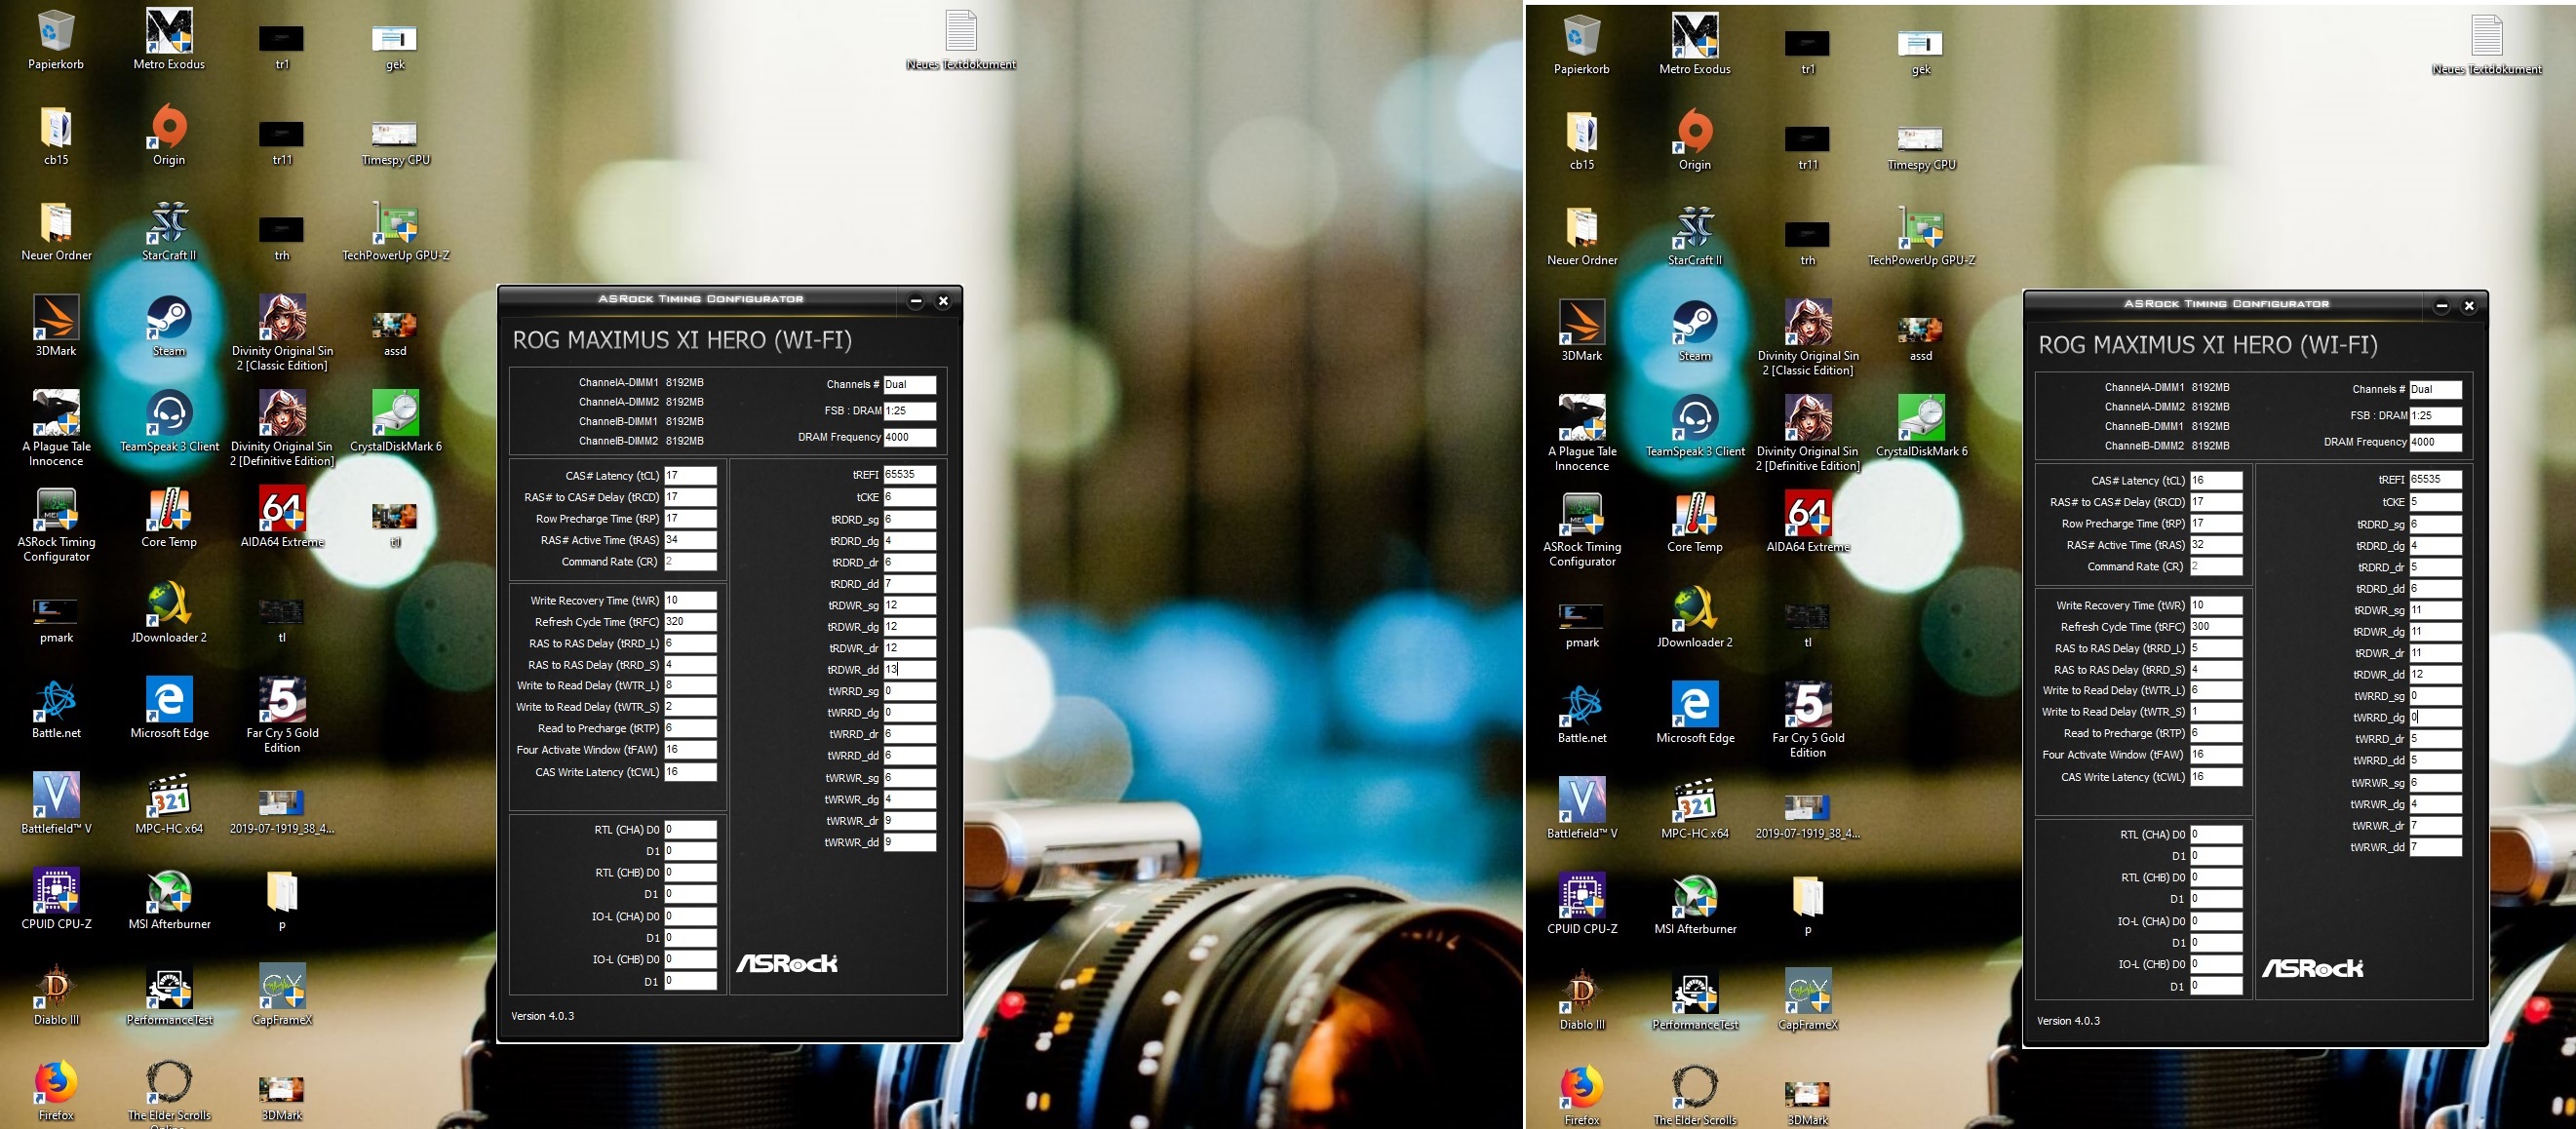The width and height of the screenshot is (2576, 1129).
Task: Click the CAS# Latency field showing 17
Action: (690, 476)
